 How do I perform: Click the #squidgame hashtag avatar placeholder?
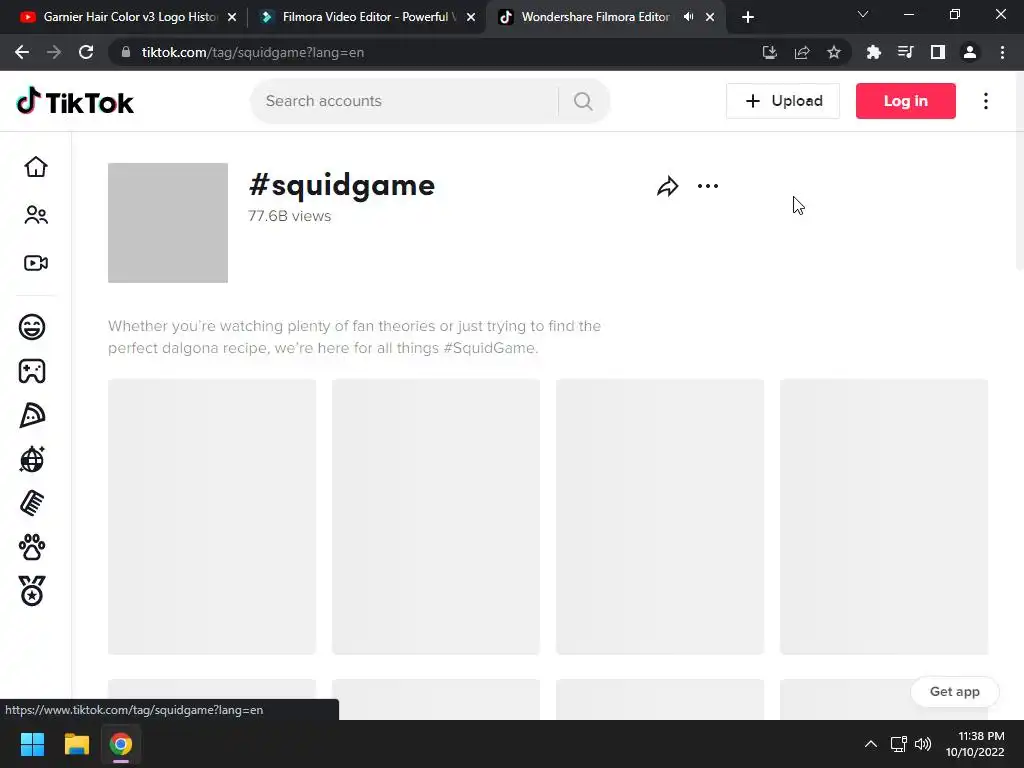pyautogui.click(x=168, y=223)
